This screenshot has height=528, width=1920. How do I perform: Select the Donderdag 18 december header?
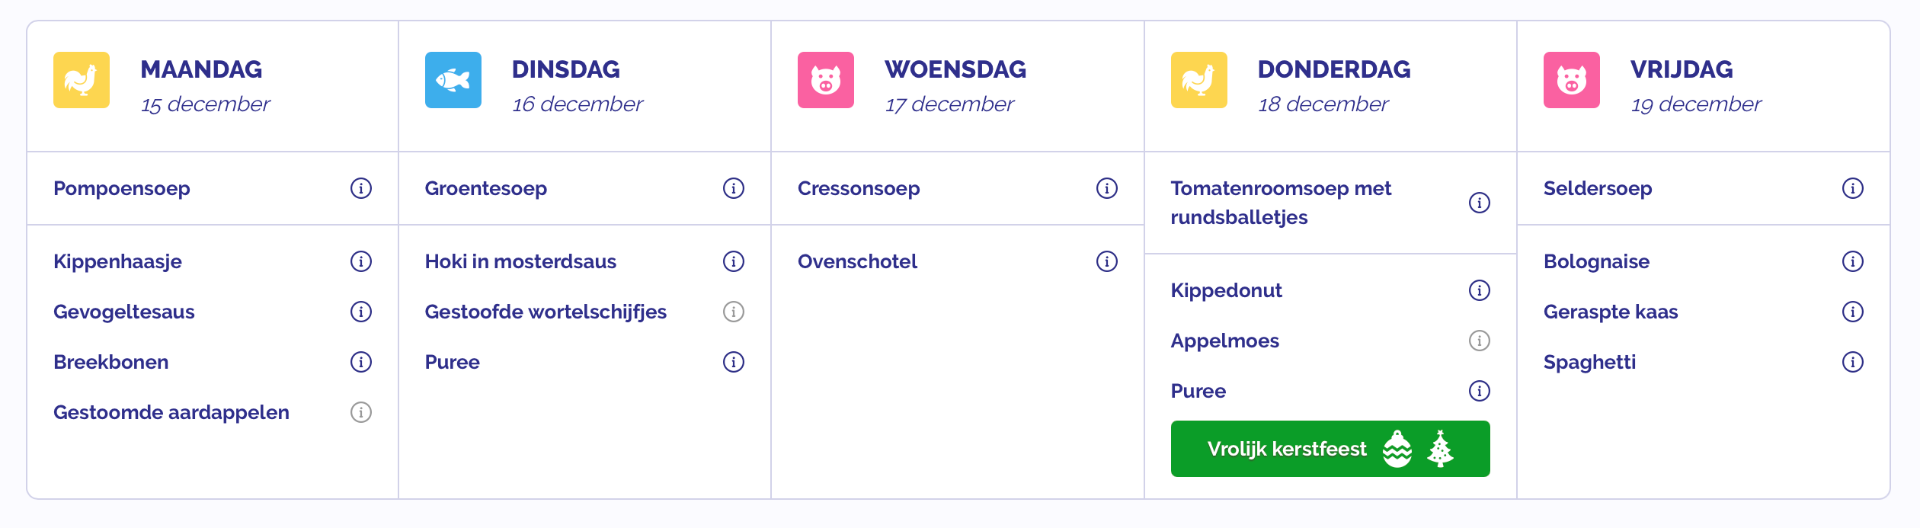(1333, 86)
